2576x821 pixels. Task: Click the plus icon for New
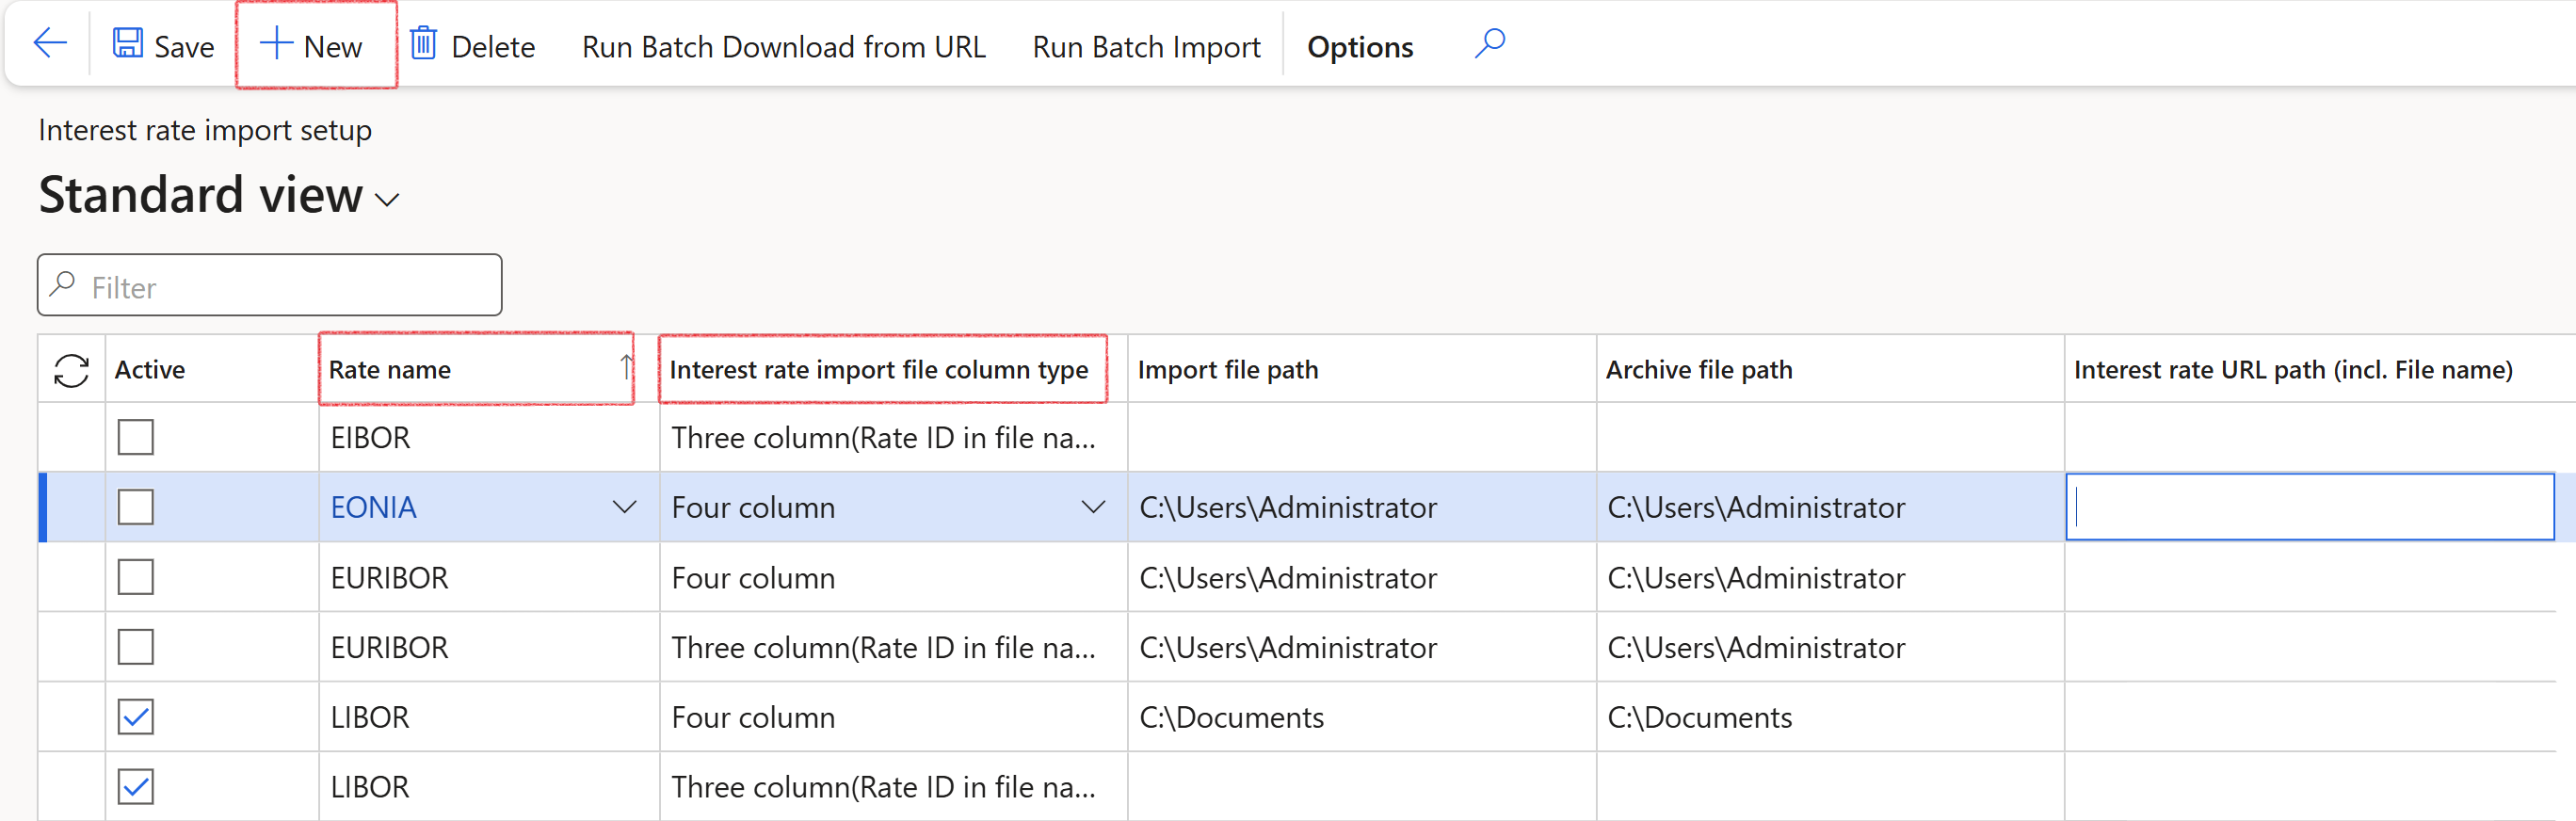(275, 44)
